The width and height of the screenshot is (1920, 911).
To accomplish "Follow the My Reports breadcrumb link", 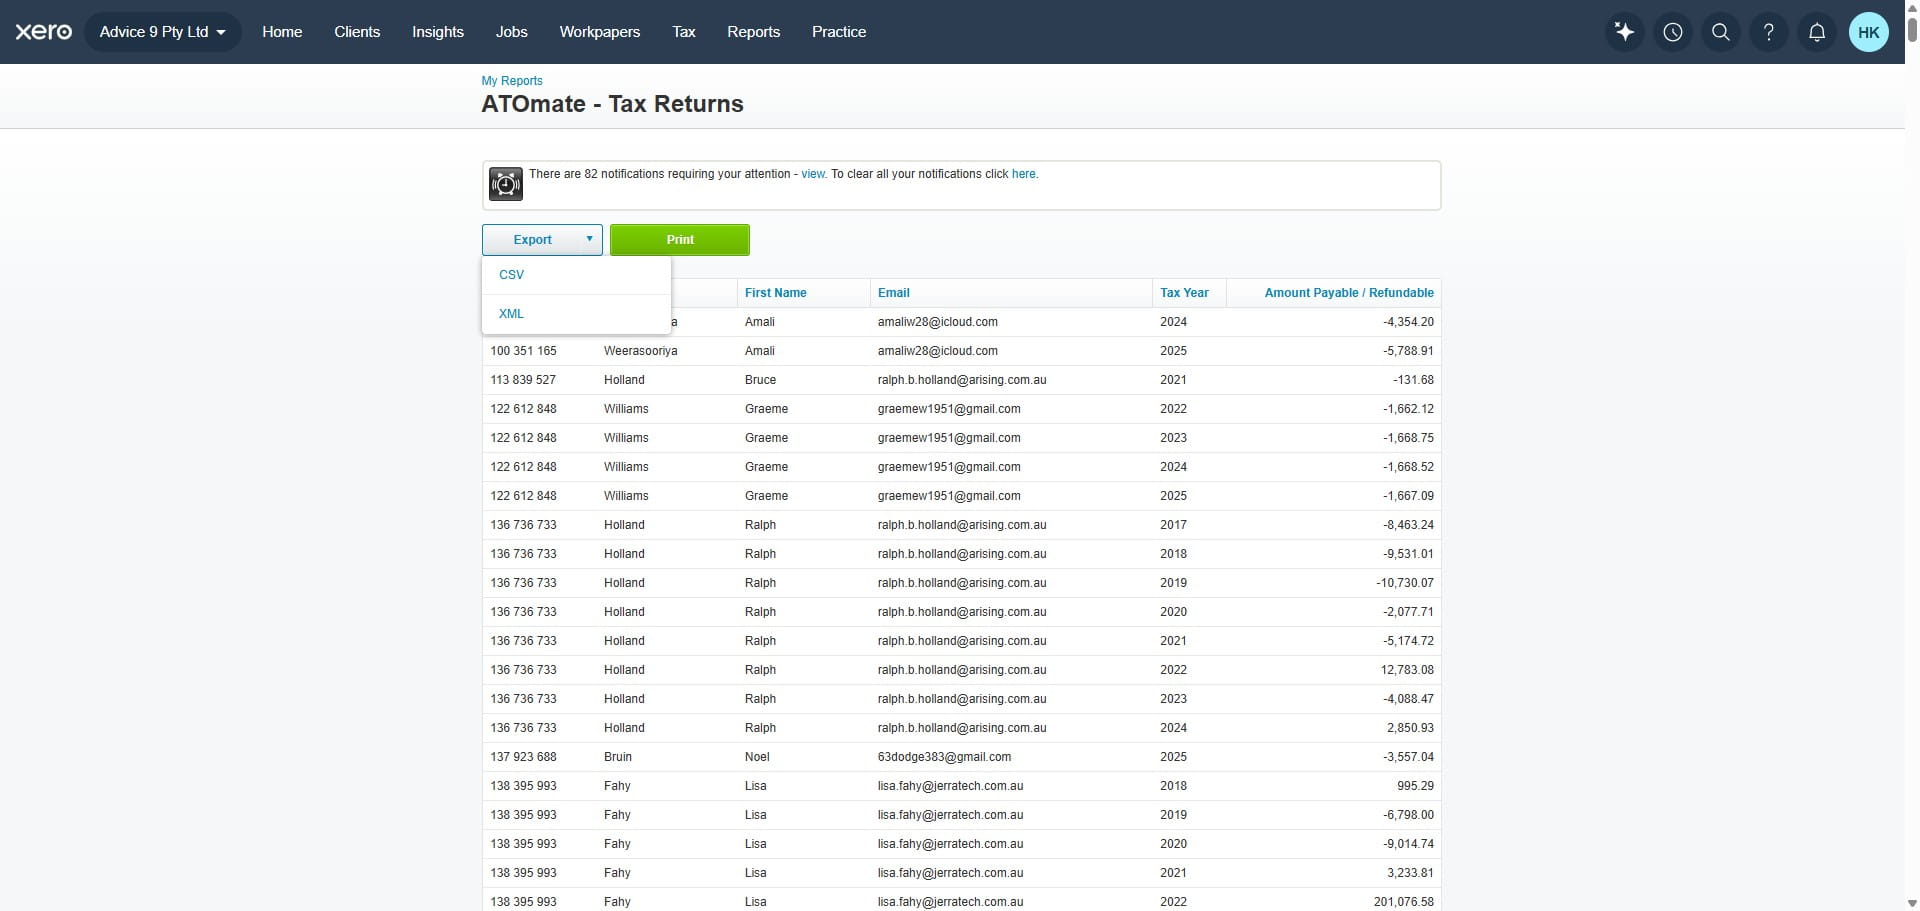I will click(x=512, y=81).
